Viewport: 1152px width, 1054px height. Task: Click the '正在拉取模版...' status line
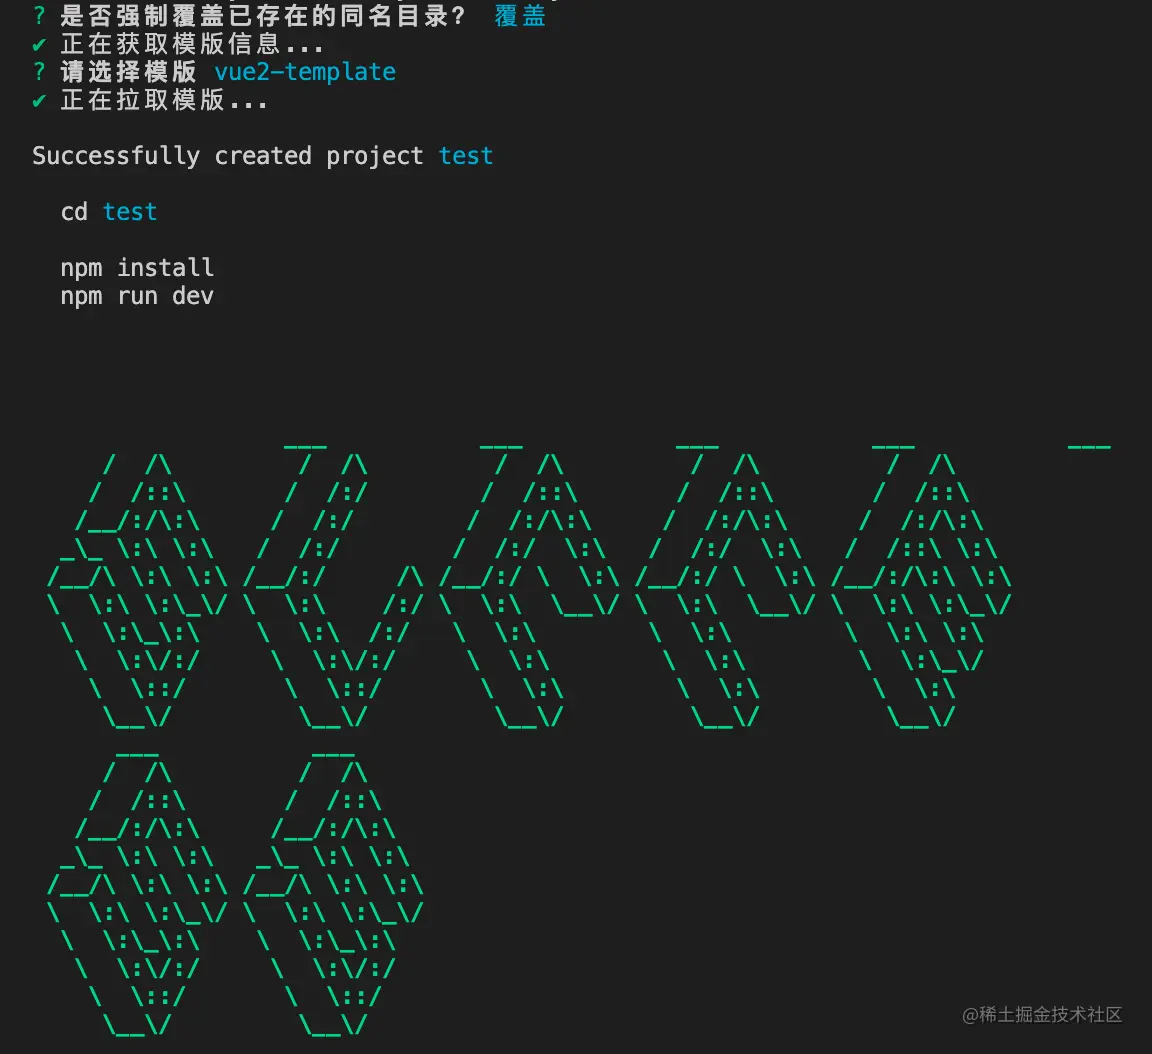[x=164, y=100]
